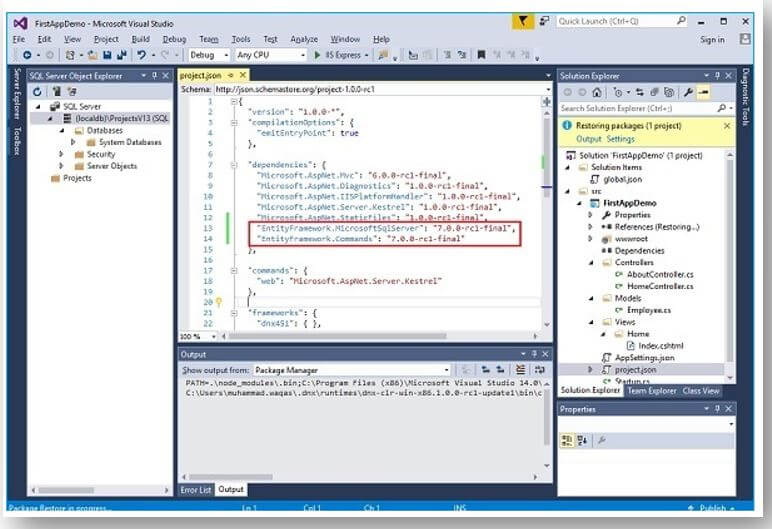The height and width of the screenshot is (529, 772).
Task: Expand the Security node in SQL explorer
Action: click(x=61, y=154)
